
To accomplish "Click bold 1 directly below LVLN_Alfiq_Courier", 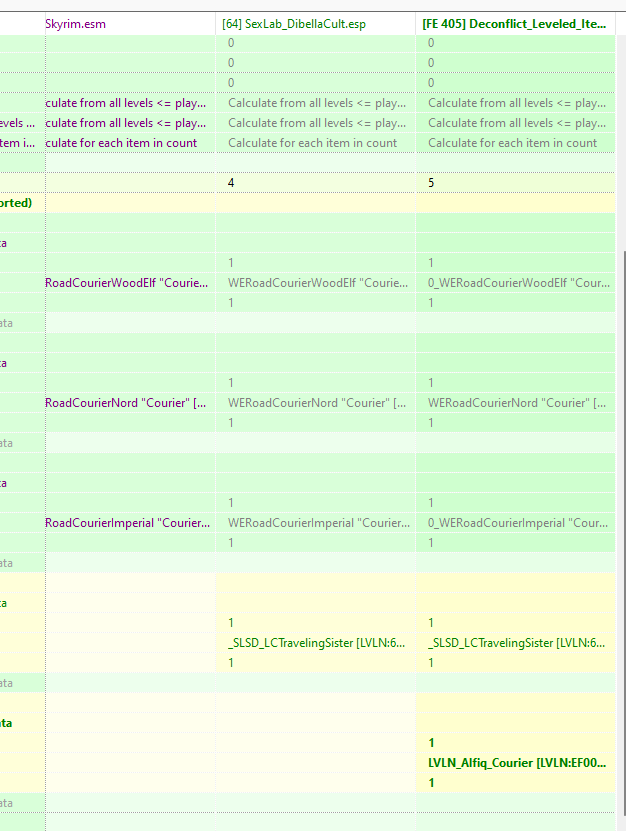I will [x=515, y=783].
